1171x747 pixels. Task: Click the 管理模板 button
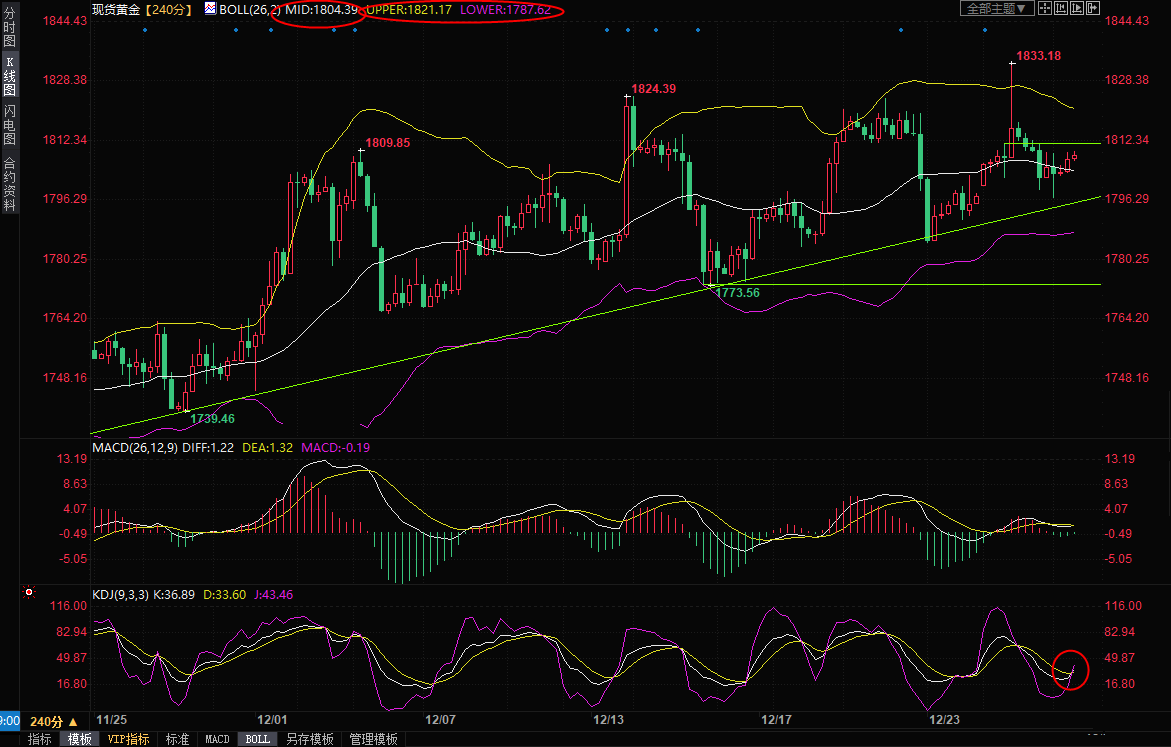tap(373, 739)
